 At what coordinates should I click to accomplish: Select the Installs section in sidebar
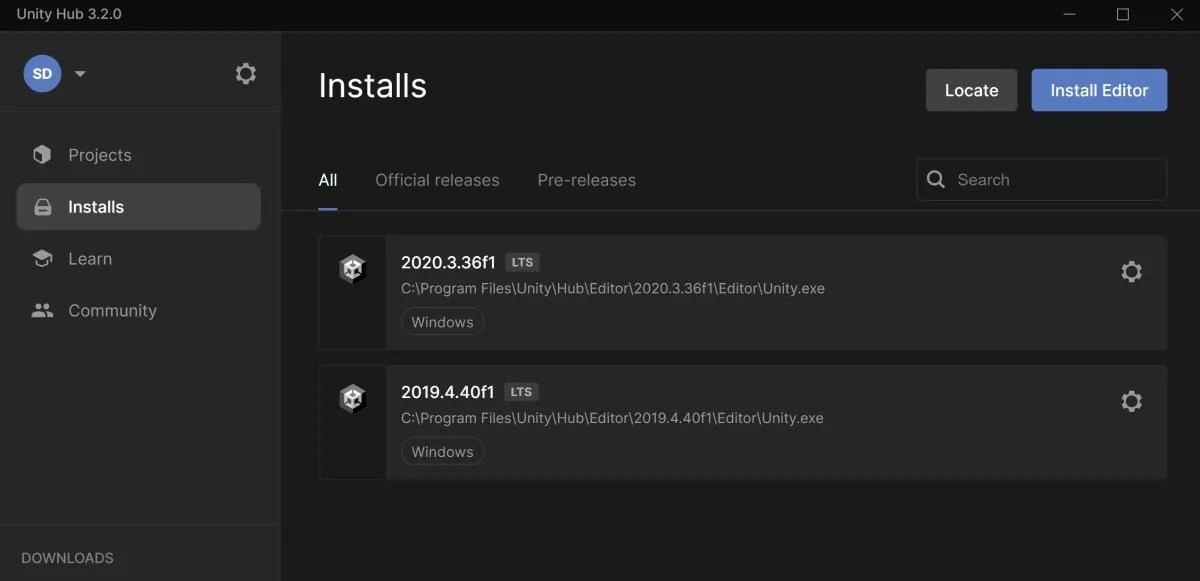[x=95, y=206]
